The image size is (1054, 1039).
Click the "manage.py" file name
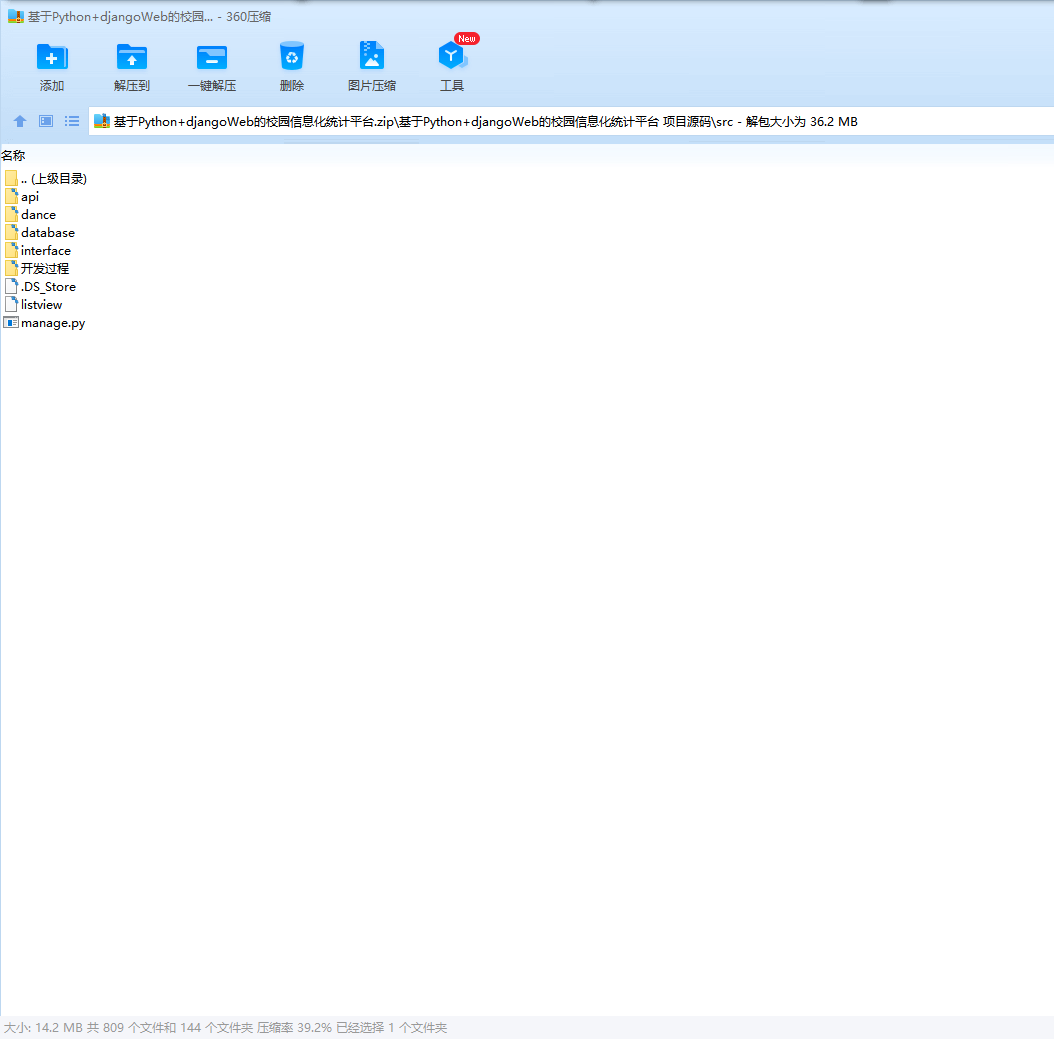[x=53, y=323]
